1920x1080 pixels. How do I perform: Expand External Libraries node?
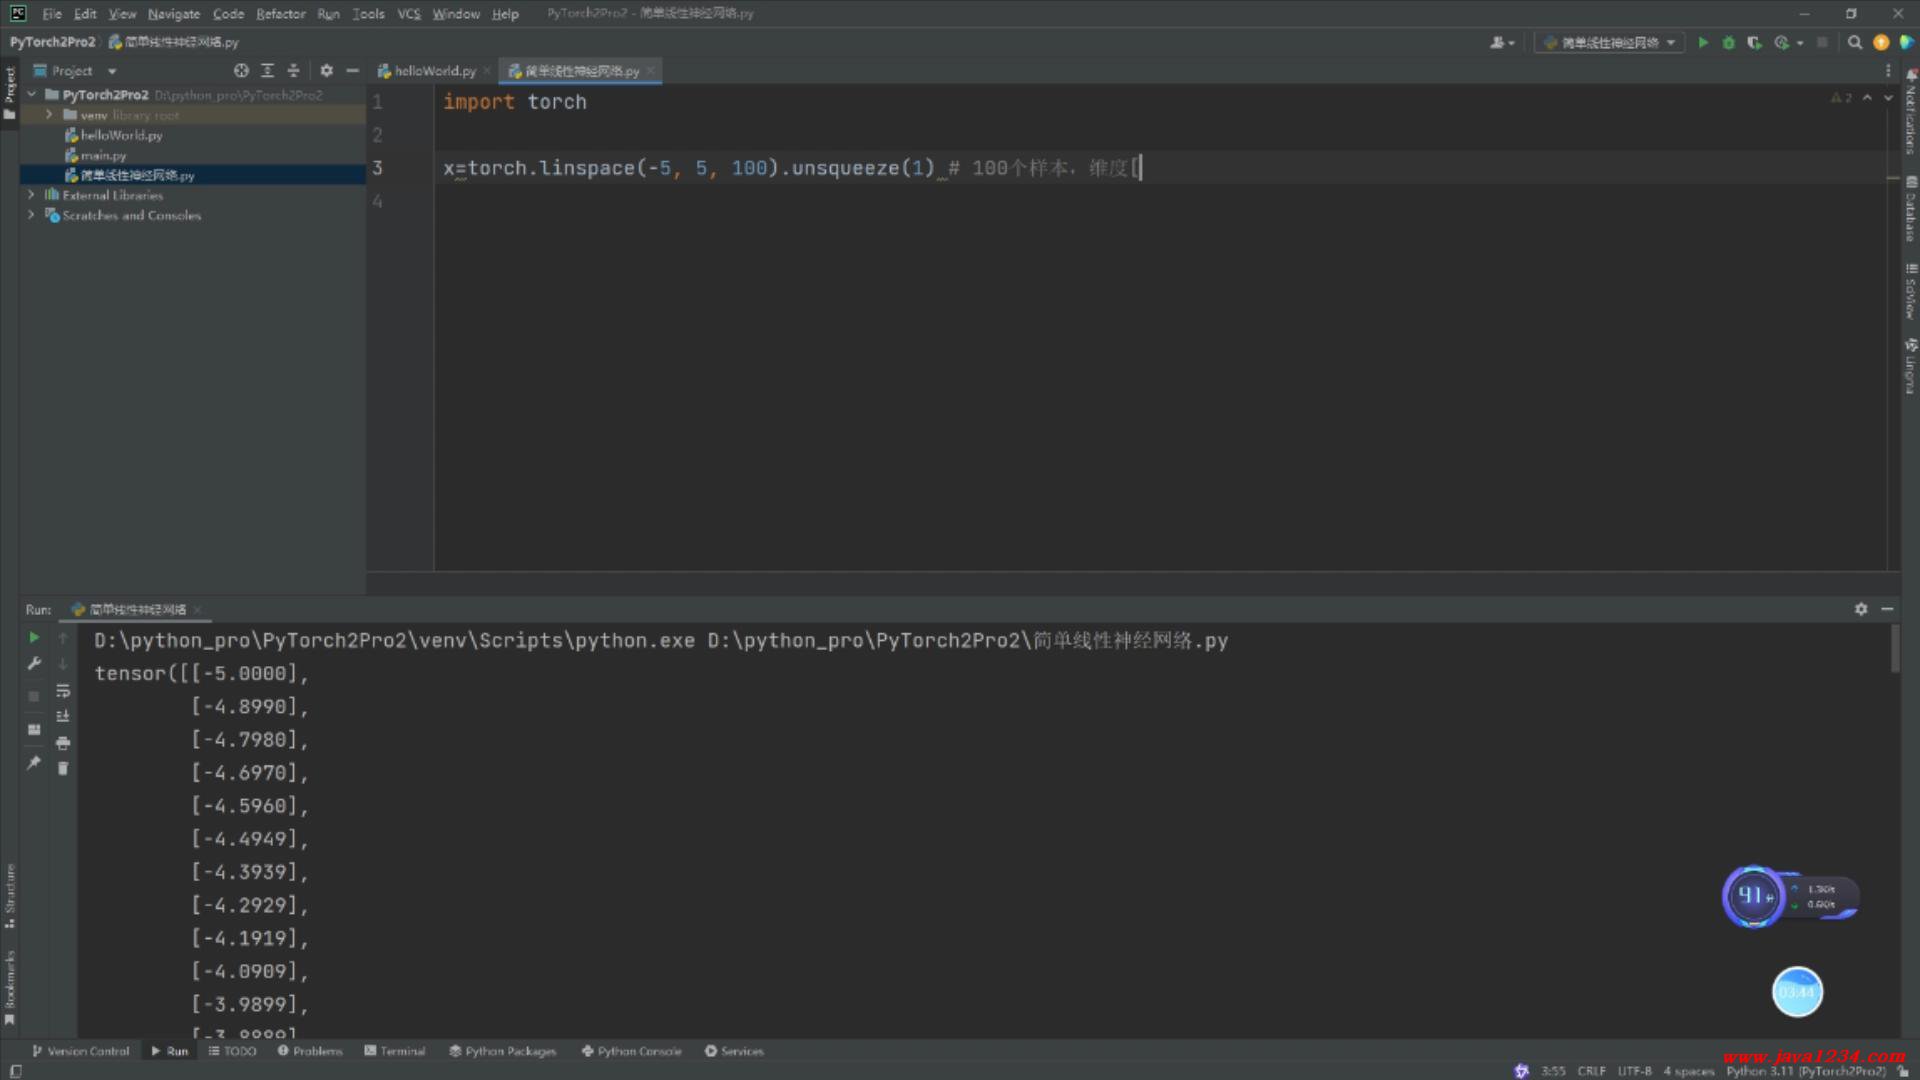click(31, 195)
